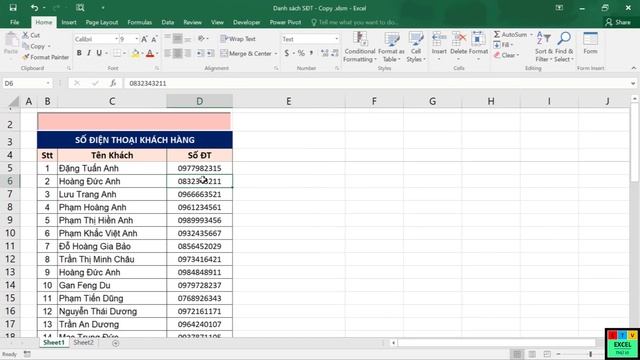Expand the formula bar
640x360 pixels.
633,83
